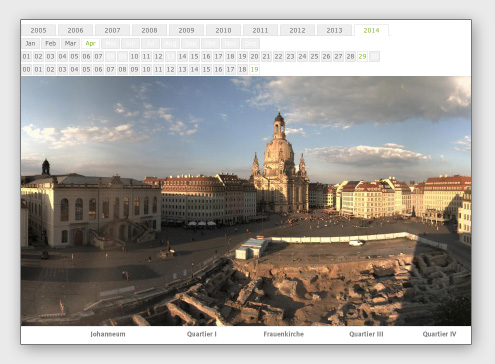
Task: Click the Frauenkirche label
Action: point(284,334)
